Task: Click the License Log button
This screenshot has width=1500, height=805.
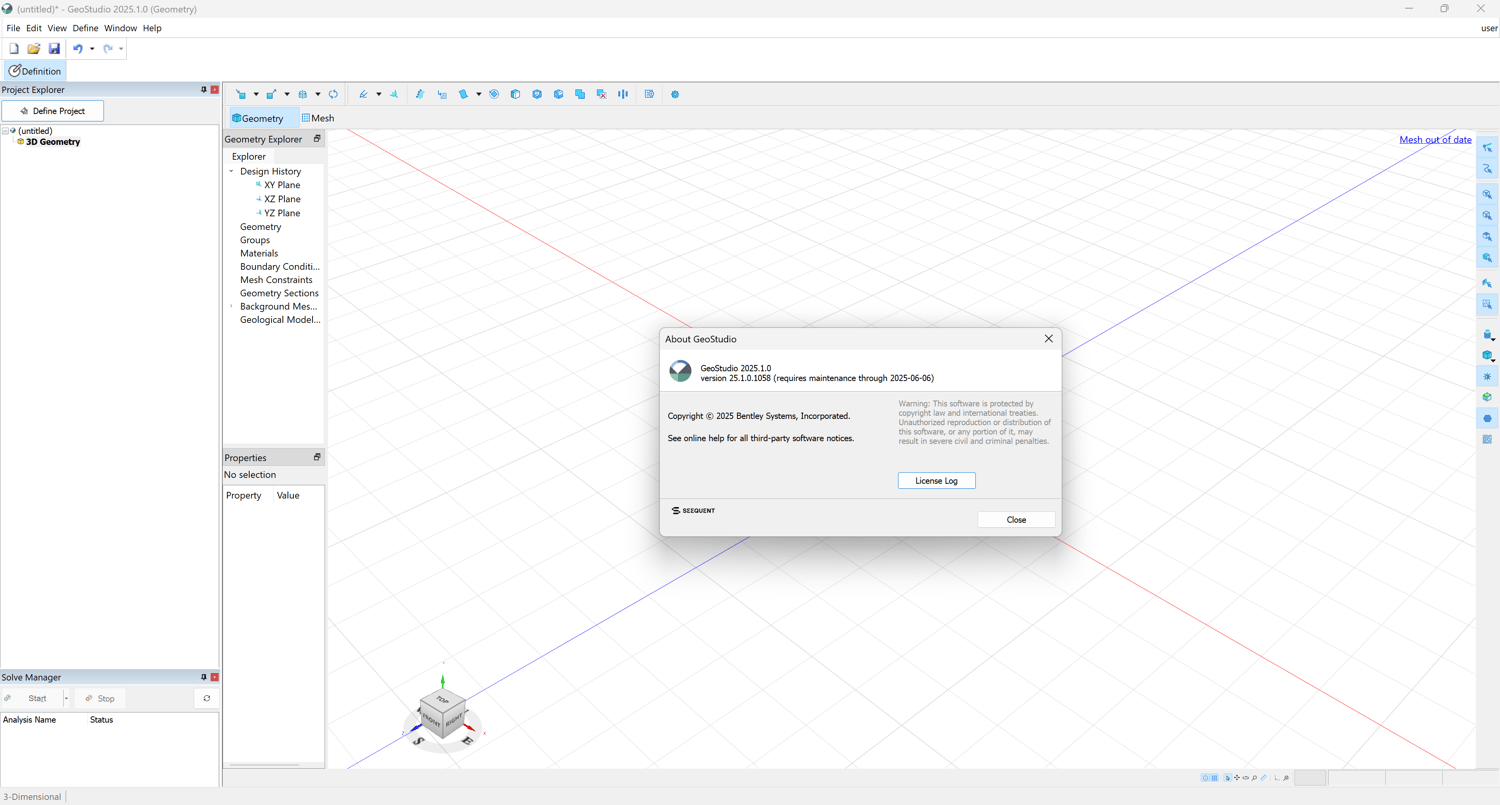Action: point(936,481)
